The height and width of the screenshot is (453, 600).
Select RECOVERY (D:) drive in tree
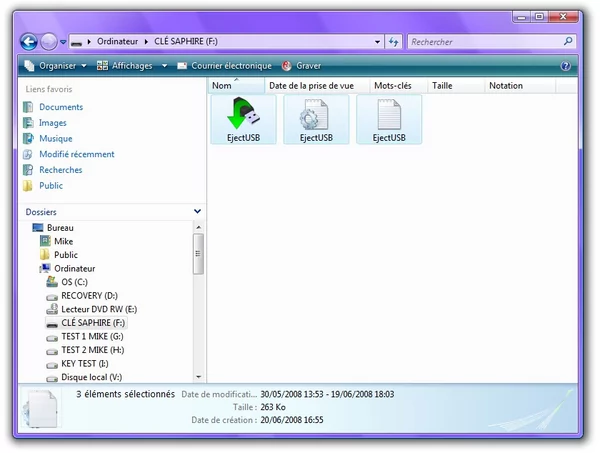coord(90,296)
